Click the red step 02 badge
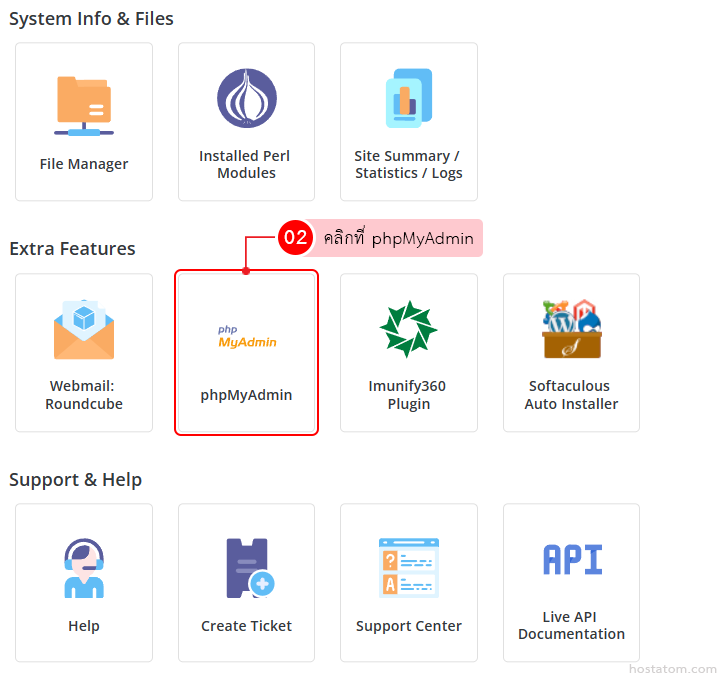The image size is (720, 676). [x=295, y=238]
